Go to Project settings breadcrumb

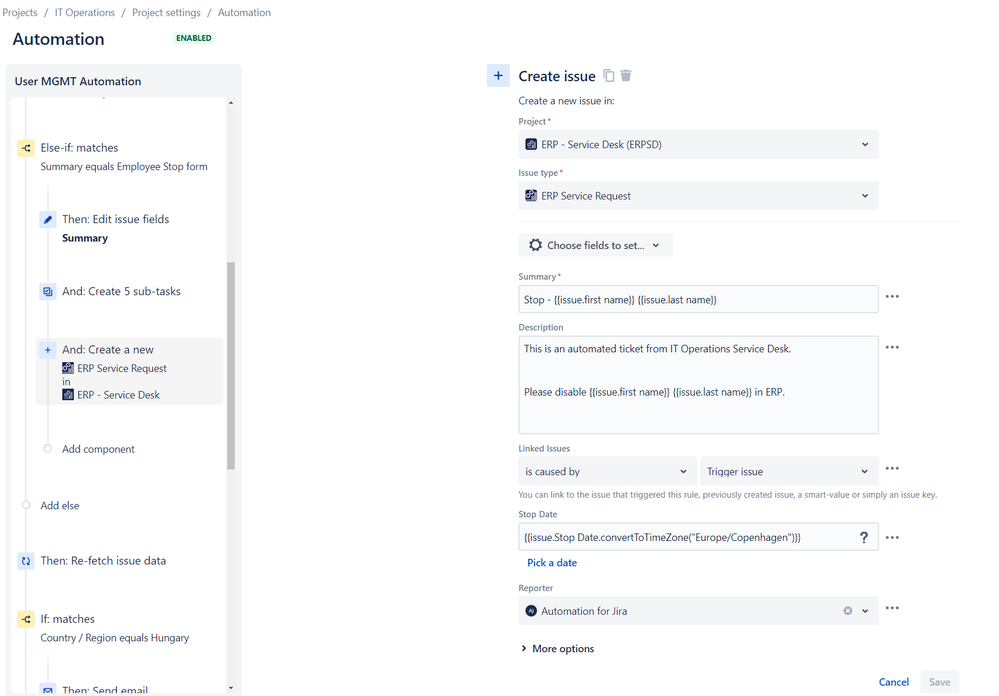tap(166, 13)
